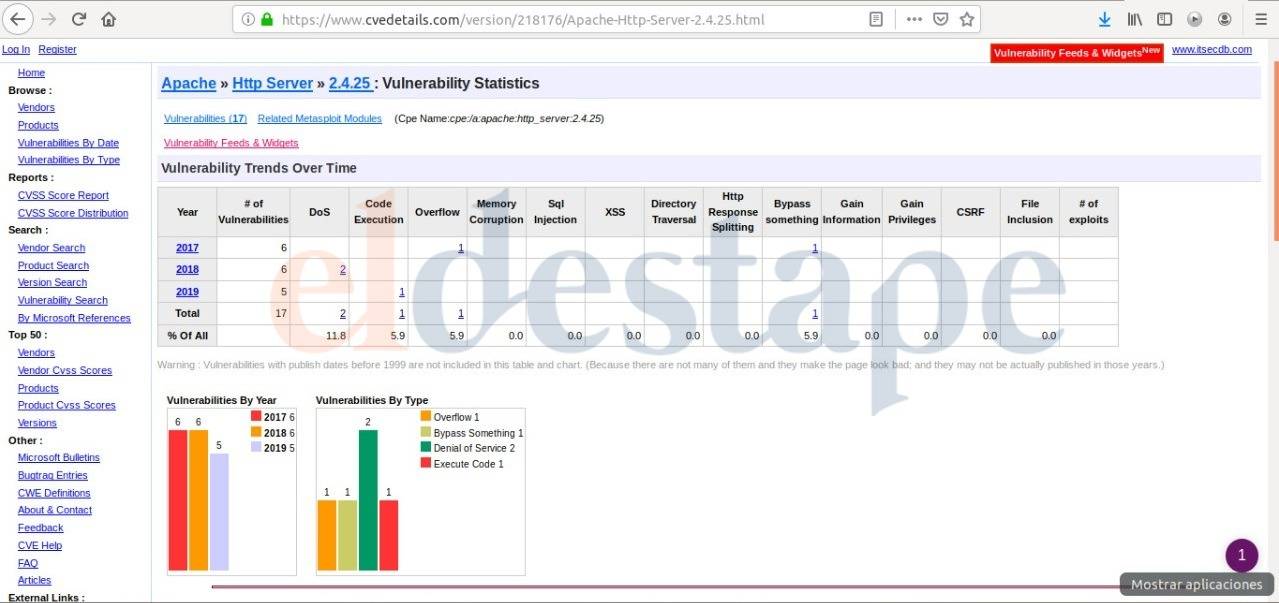This screenshot has width=1279, height=603.
Task: Reload the page with the refresh icon
Action: click(x=79, y=19)
